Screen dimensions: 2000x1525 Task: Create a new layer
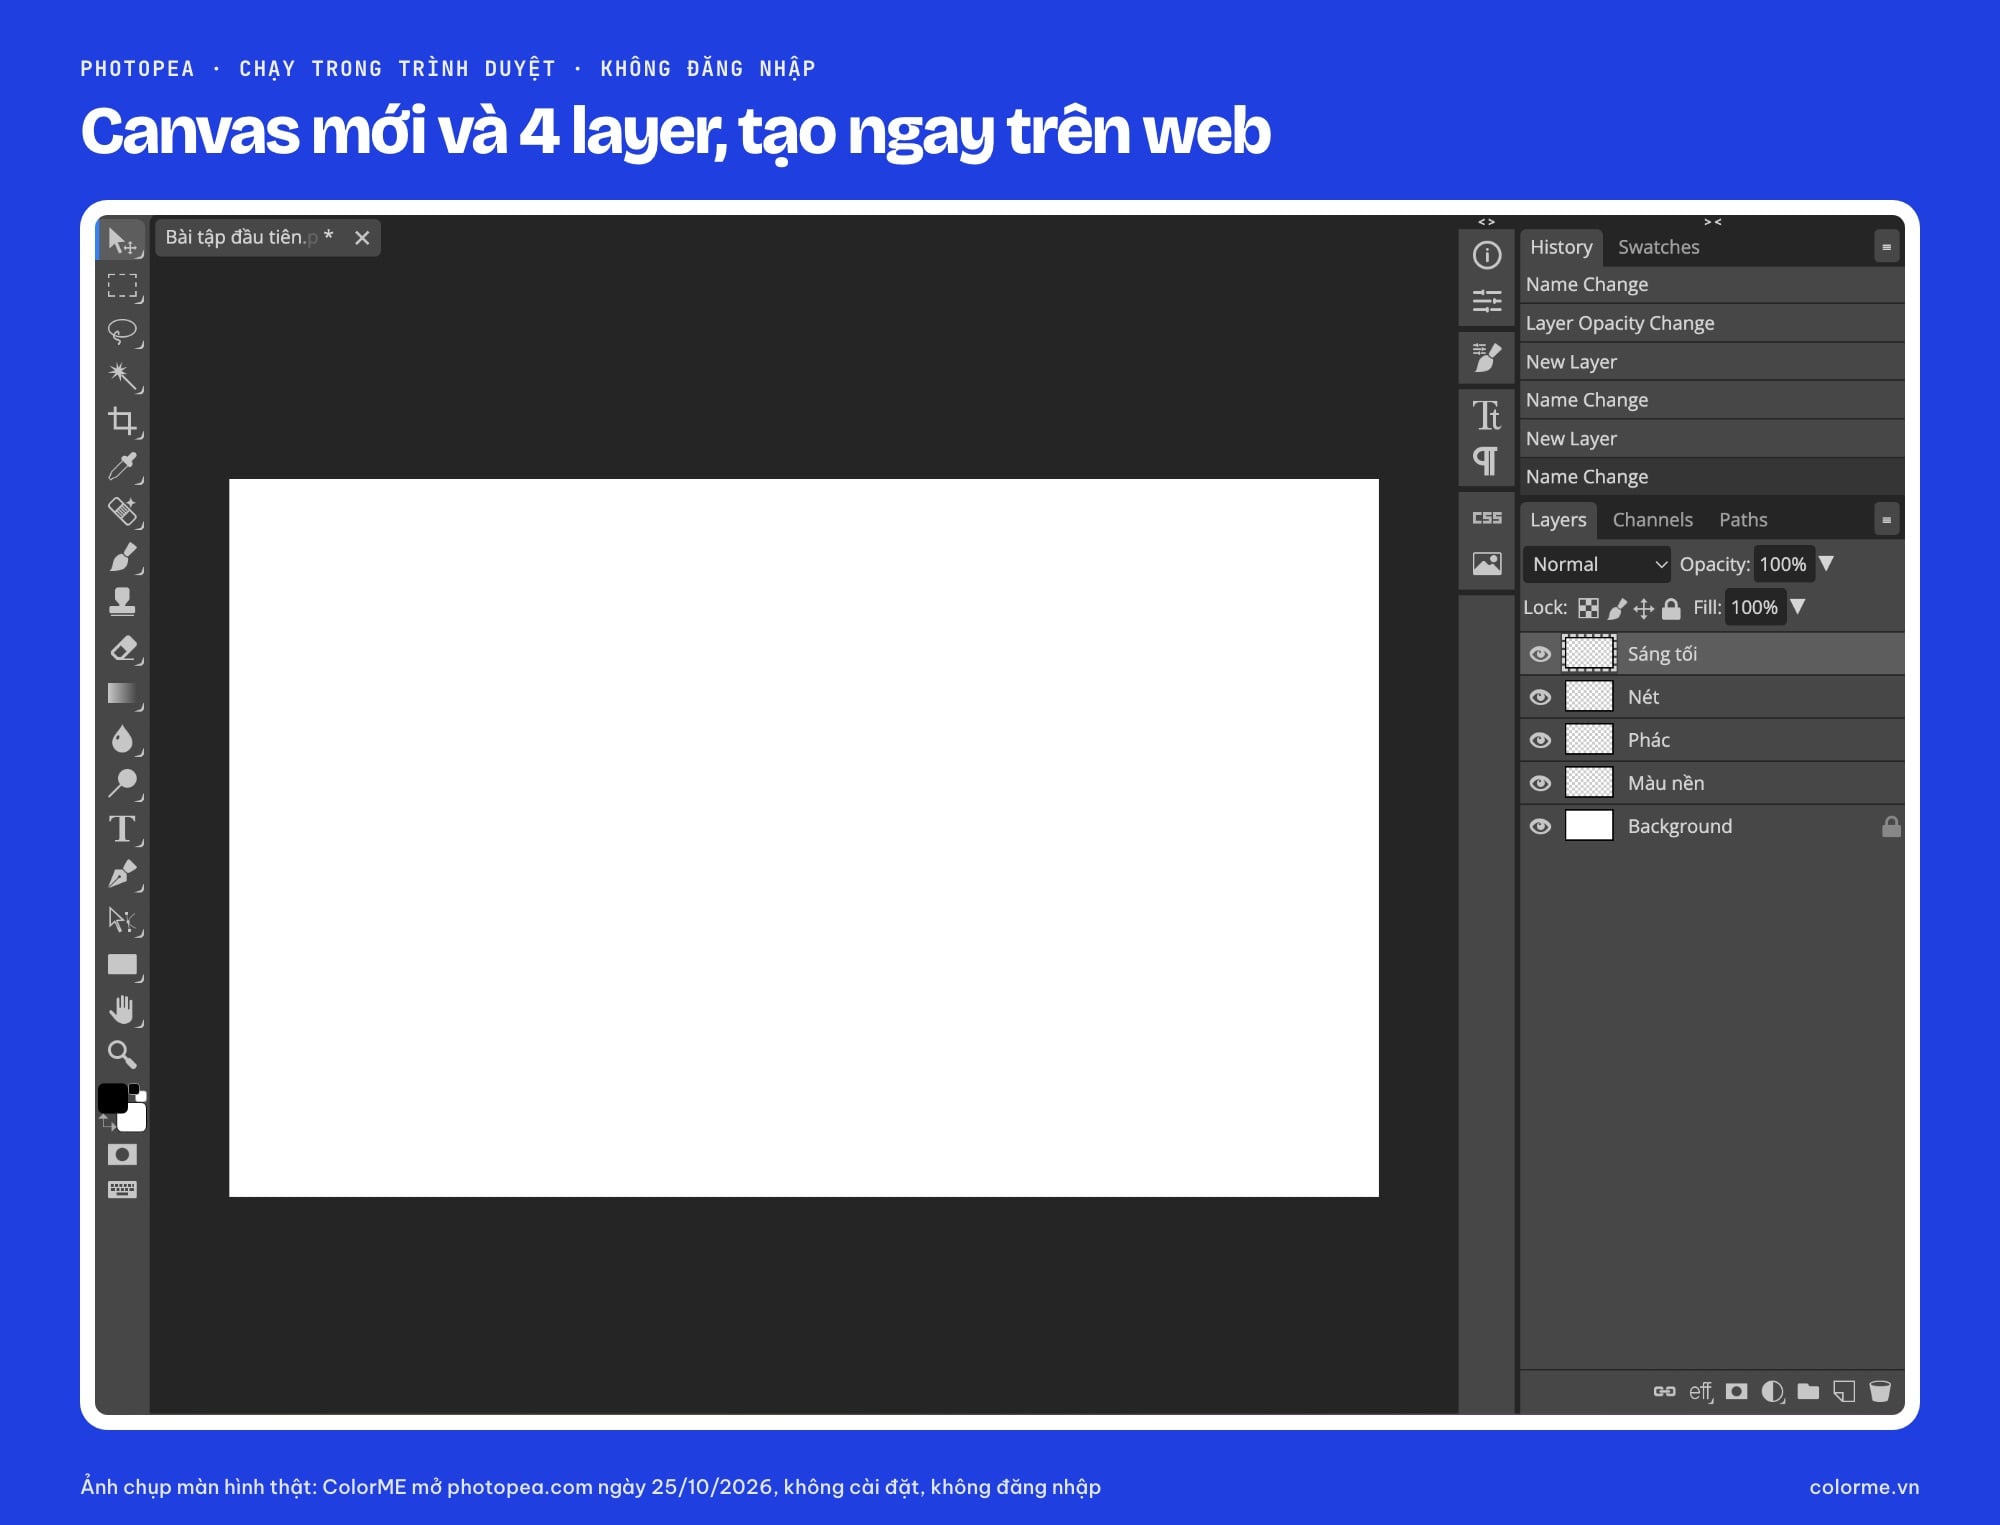[x=1844, y=1391]
